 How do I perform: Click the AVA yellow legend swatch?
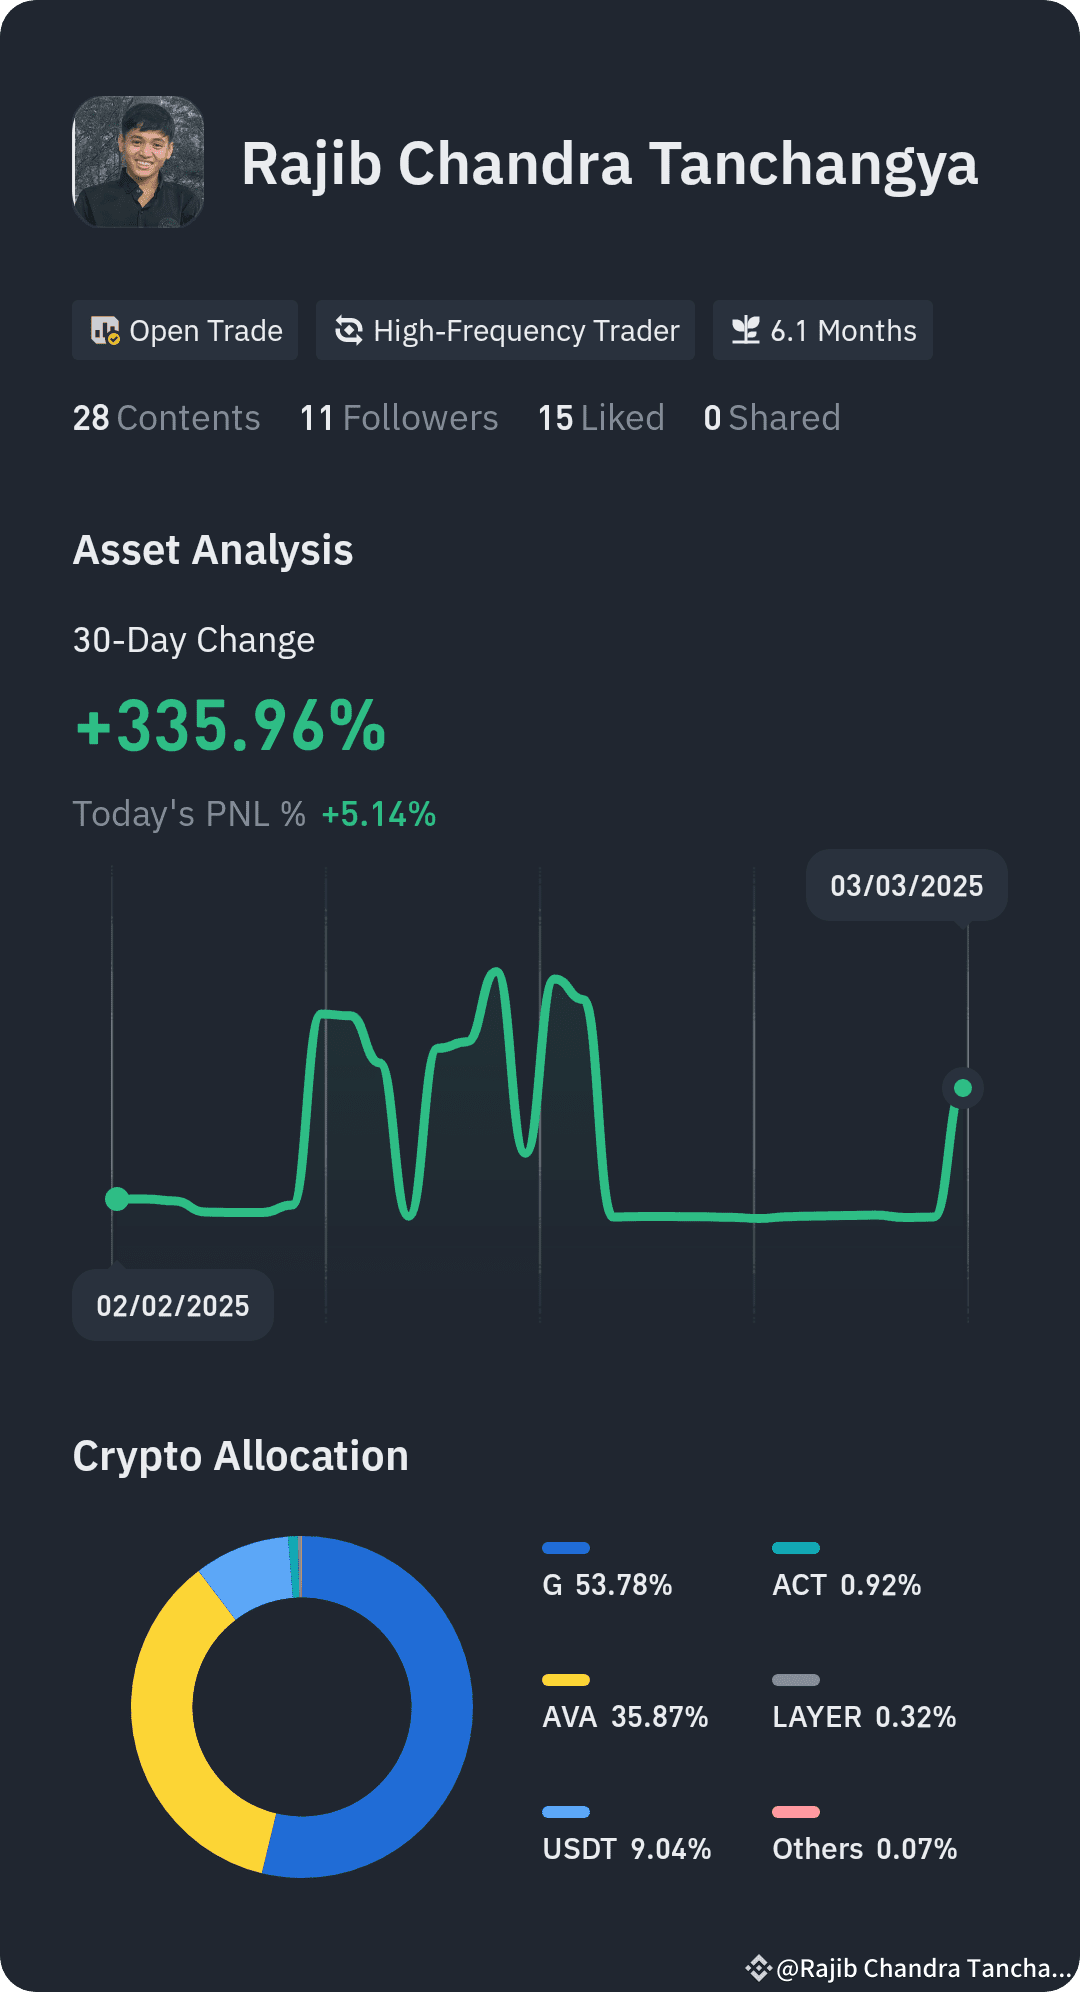(565, 1680)
